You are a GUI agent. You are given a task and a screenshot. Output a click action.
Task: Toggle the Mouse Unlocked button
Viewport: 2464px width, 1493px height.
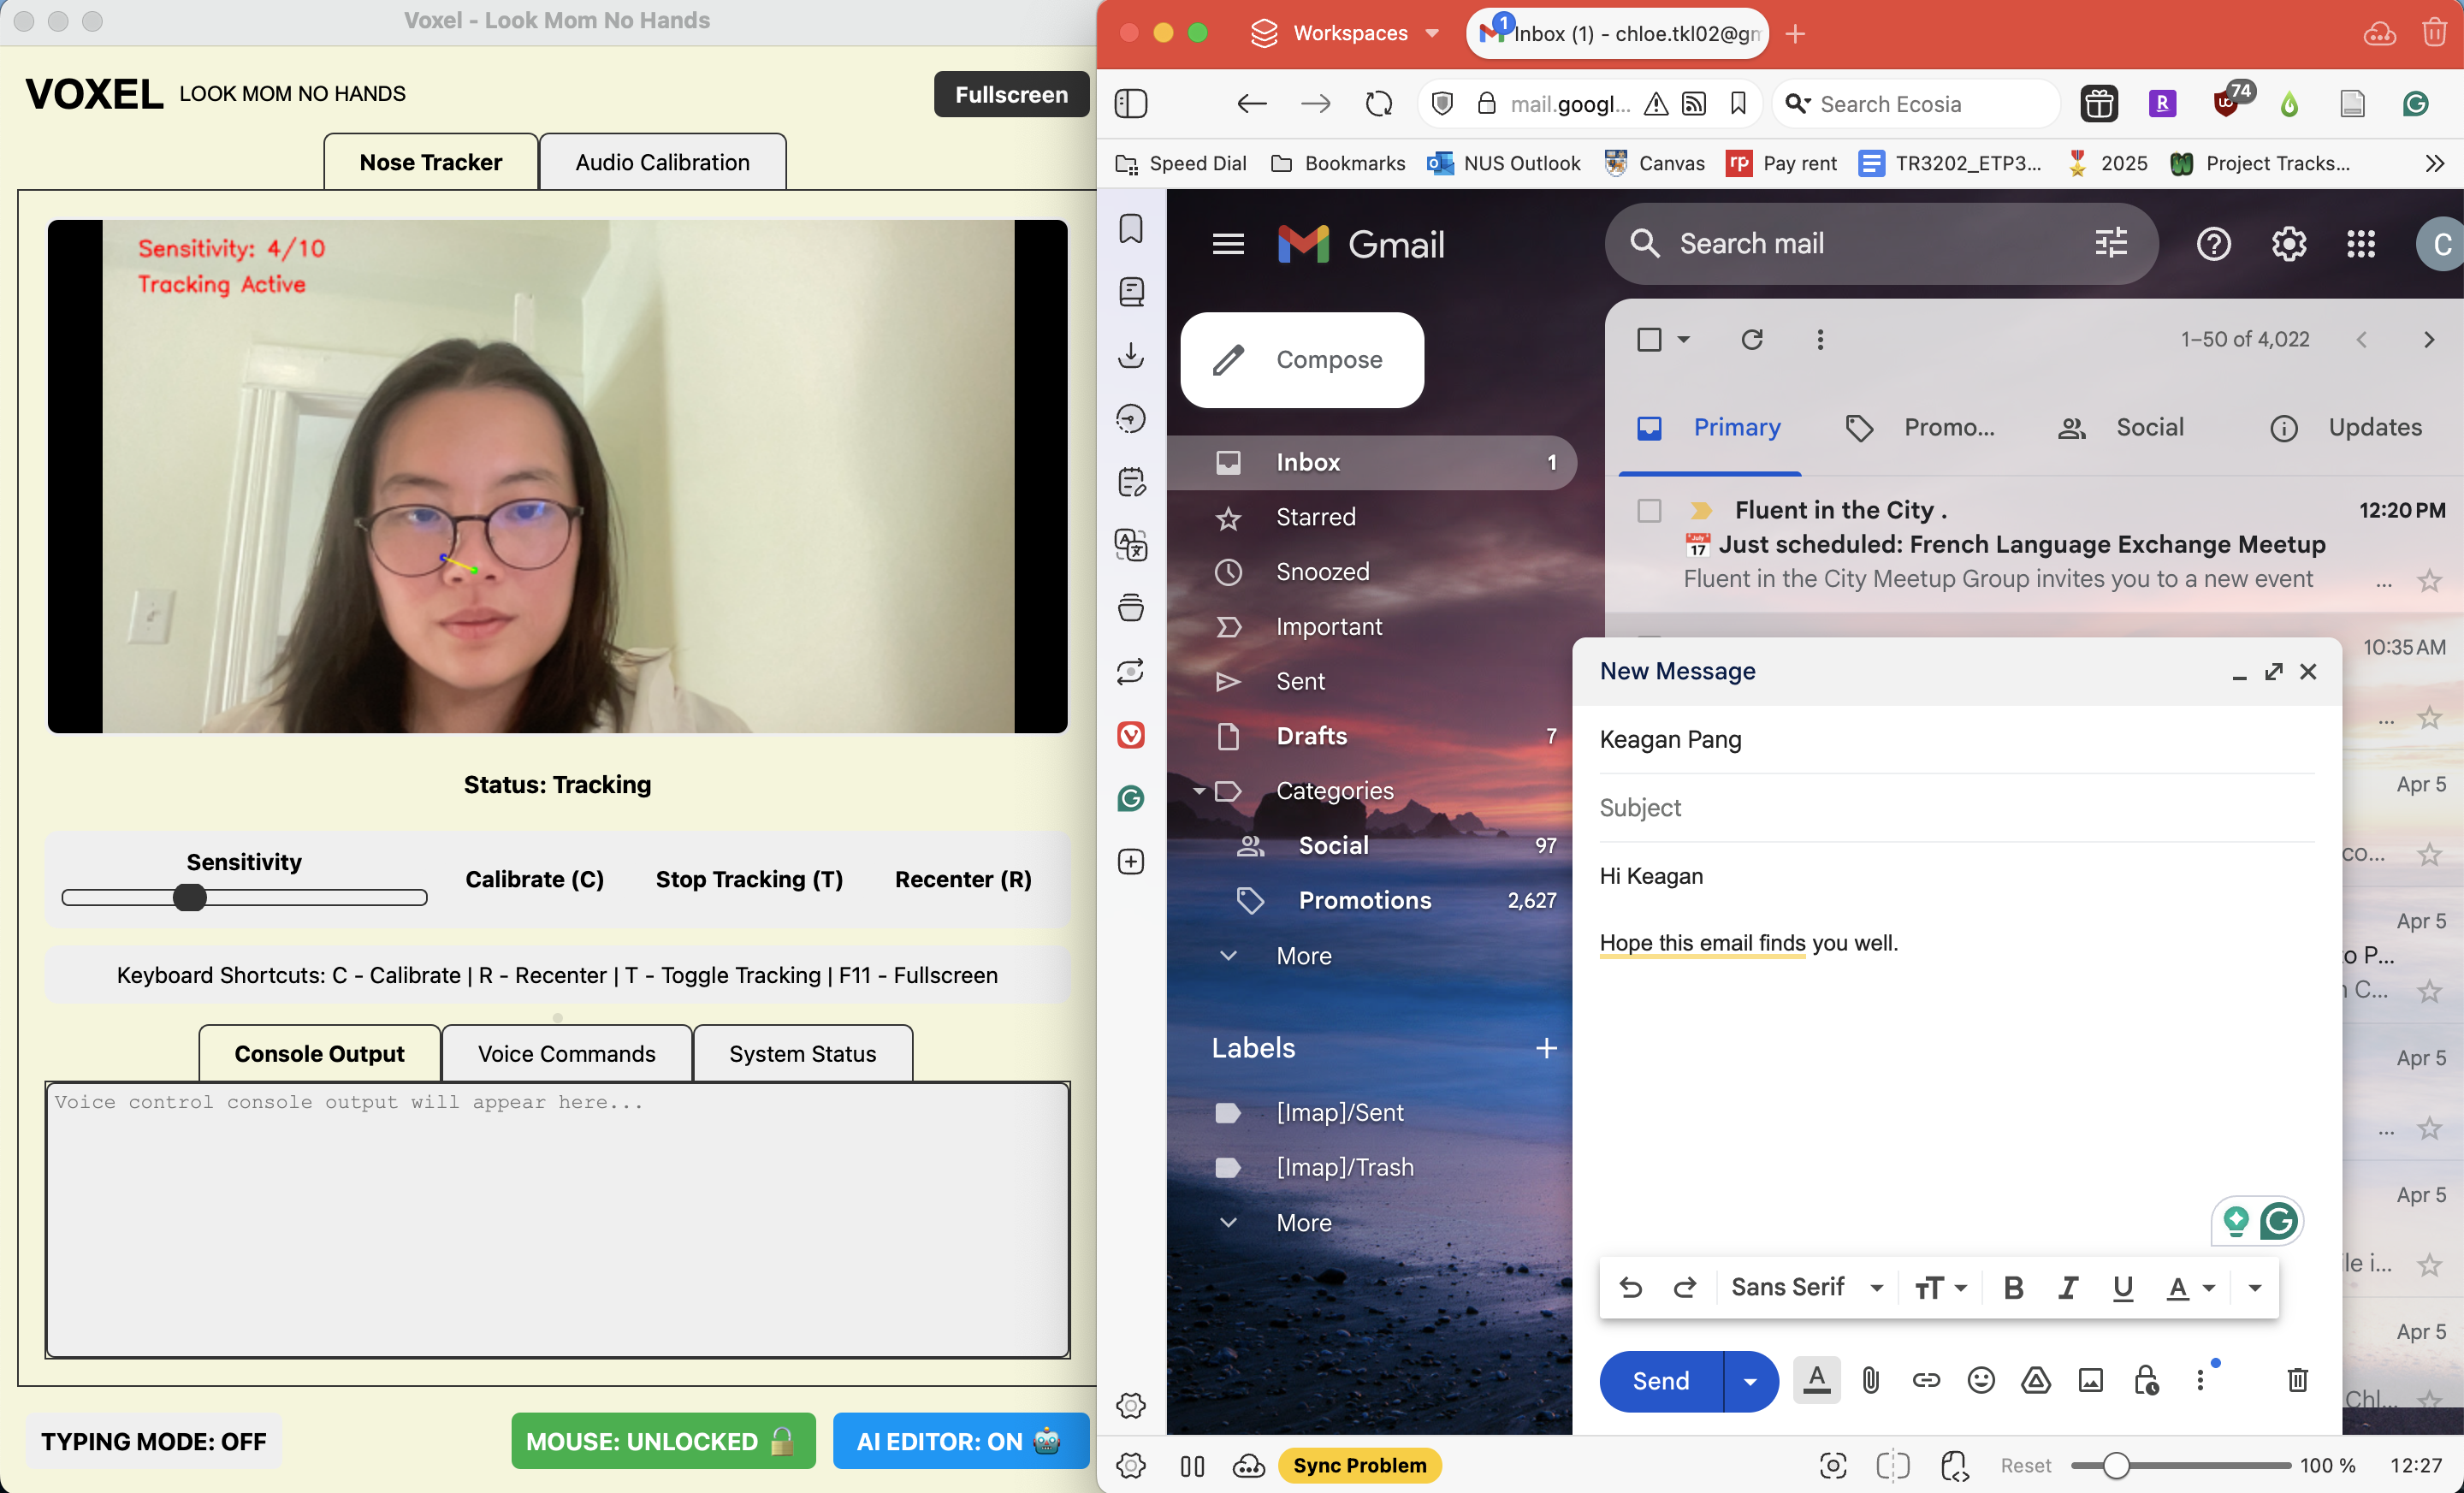point(662,1441)
